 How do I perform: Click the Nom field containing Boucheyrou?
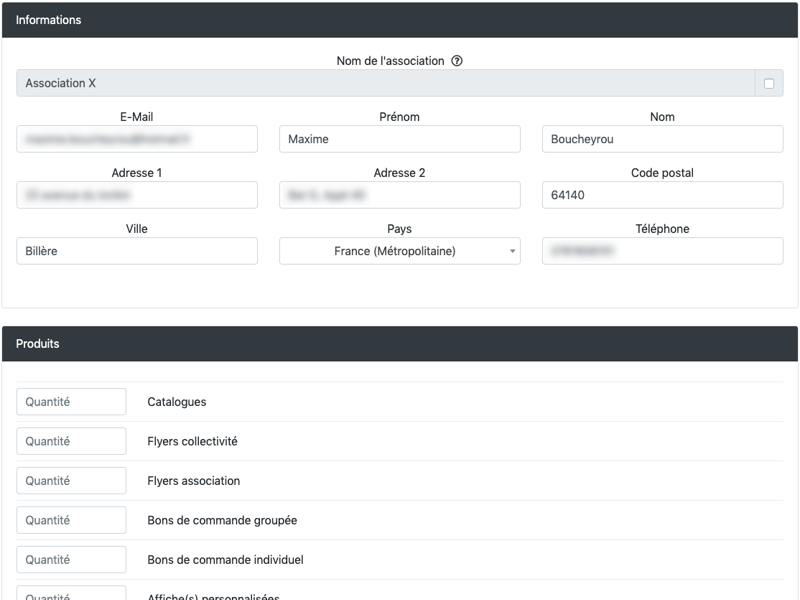pyautogui.click(x=662, y=139)
